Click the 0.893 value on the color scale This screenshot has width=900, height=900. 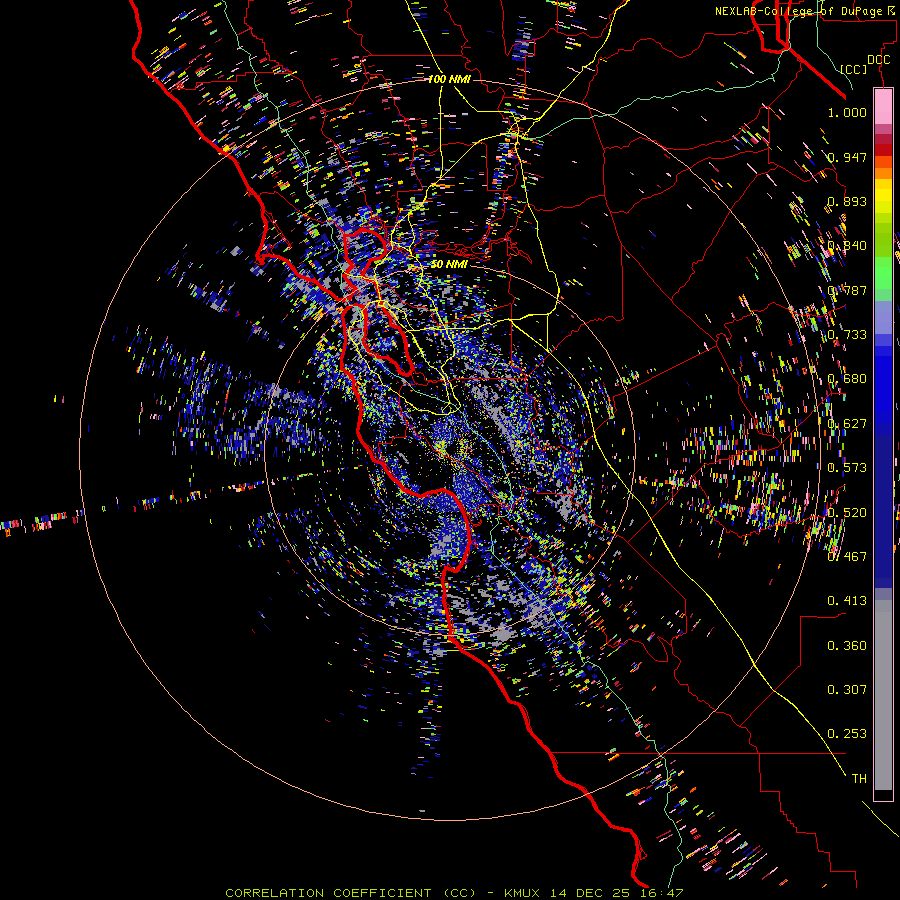[847, 201]
